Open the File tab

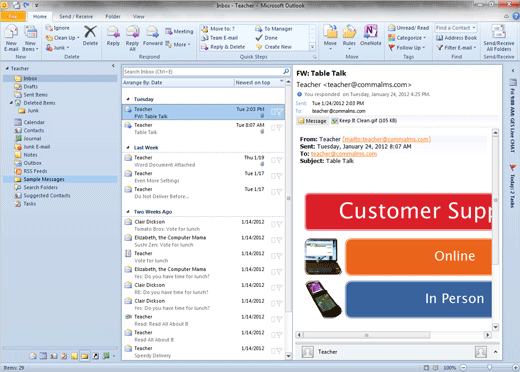point(13,16)
